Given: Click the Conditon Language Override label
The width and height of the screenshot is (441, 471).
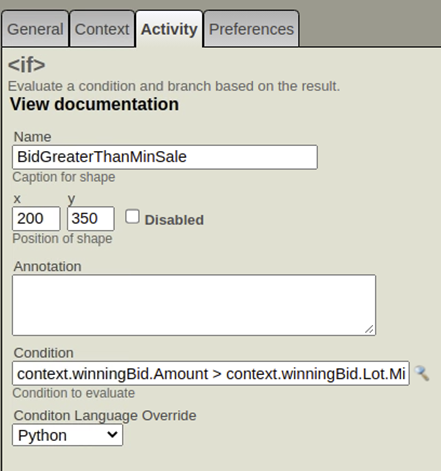Looking at the screenshot, I should click(105, 416).
